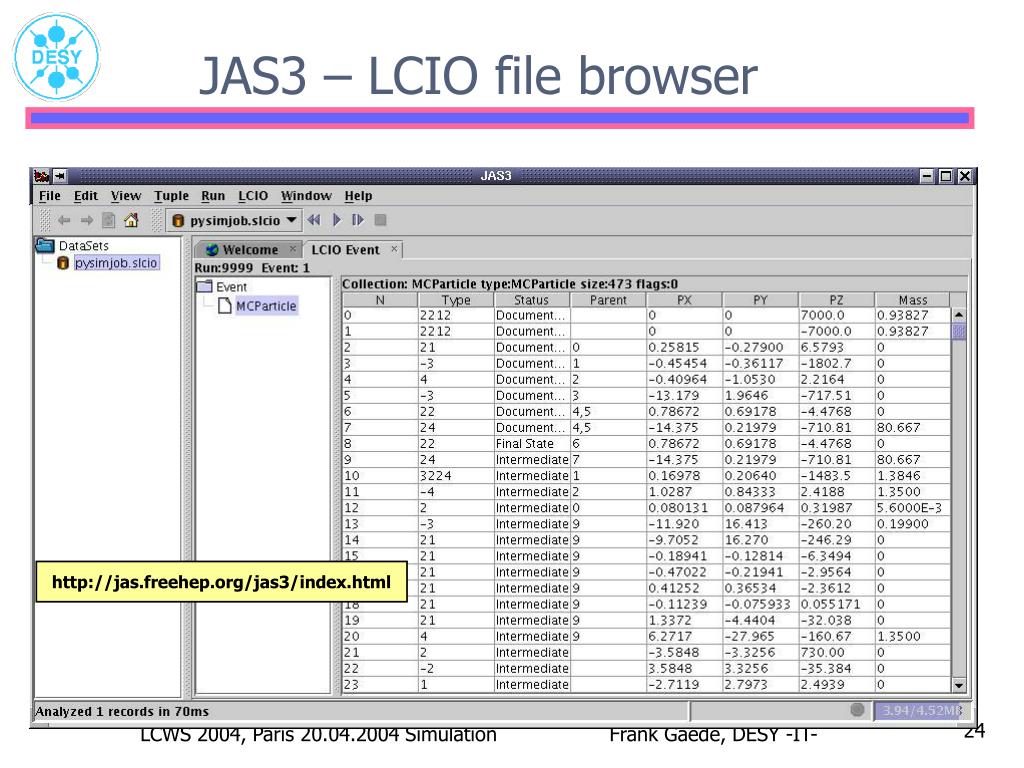
Task: Open the Run menu
Action: [213, 196]
